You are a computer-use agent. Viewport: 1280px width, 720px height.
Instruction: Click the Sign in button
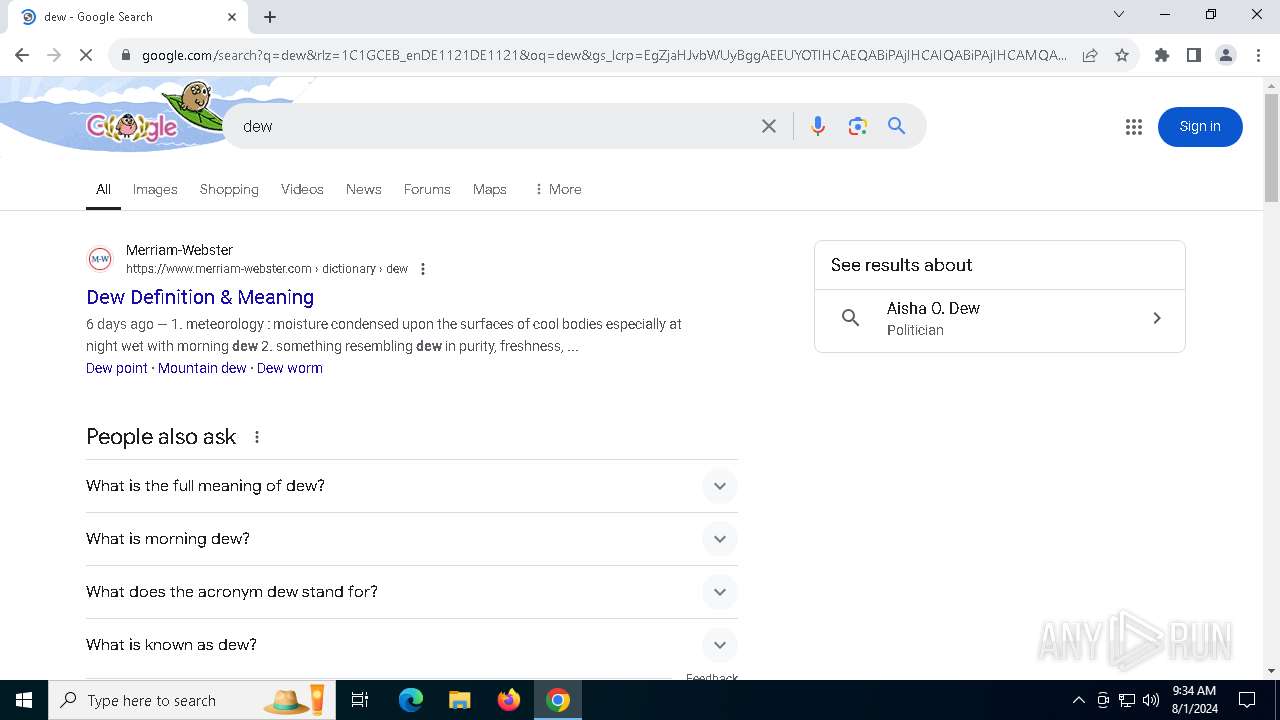[x=1200, y=127]
